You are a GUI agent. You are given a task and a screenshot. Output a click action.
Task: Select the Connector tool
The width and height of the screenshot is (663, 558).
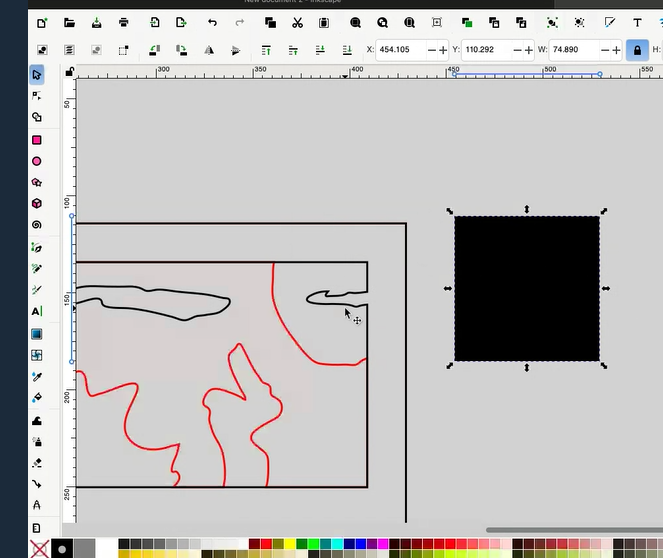(37, 484)
